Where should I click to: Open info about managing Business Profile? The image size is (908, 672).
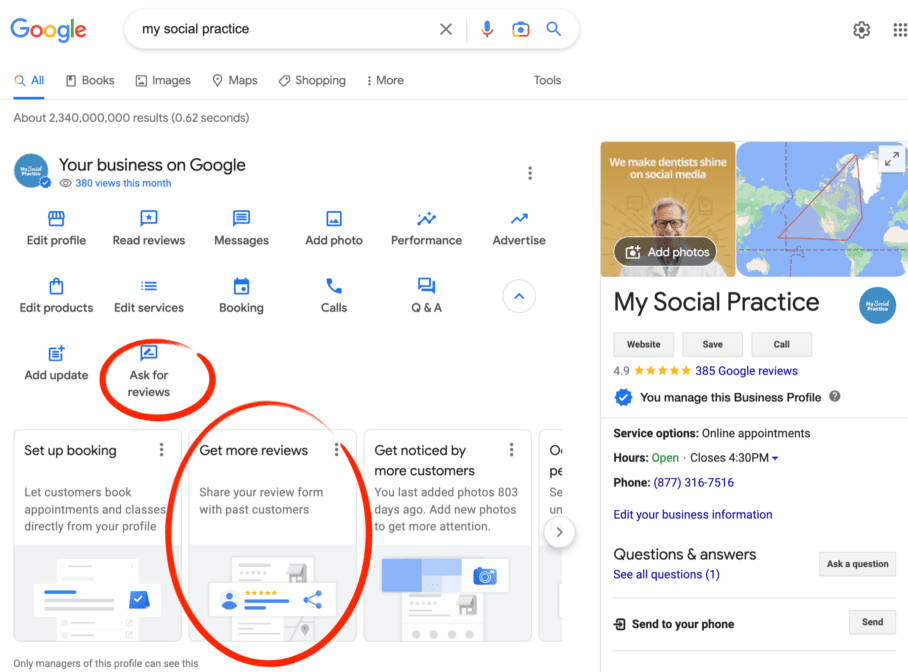[x=834, y=397]
